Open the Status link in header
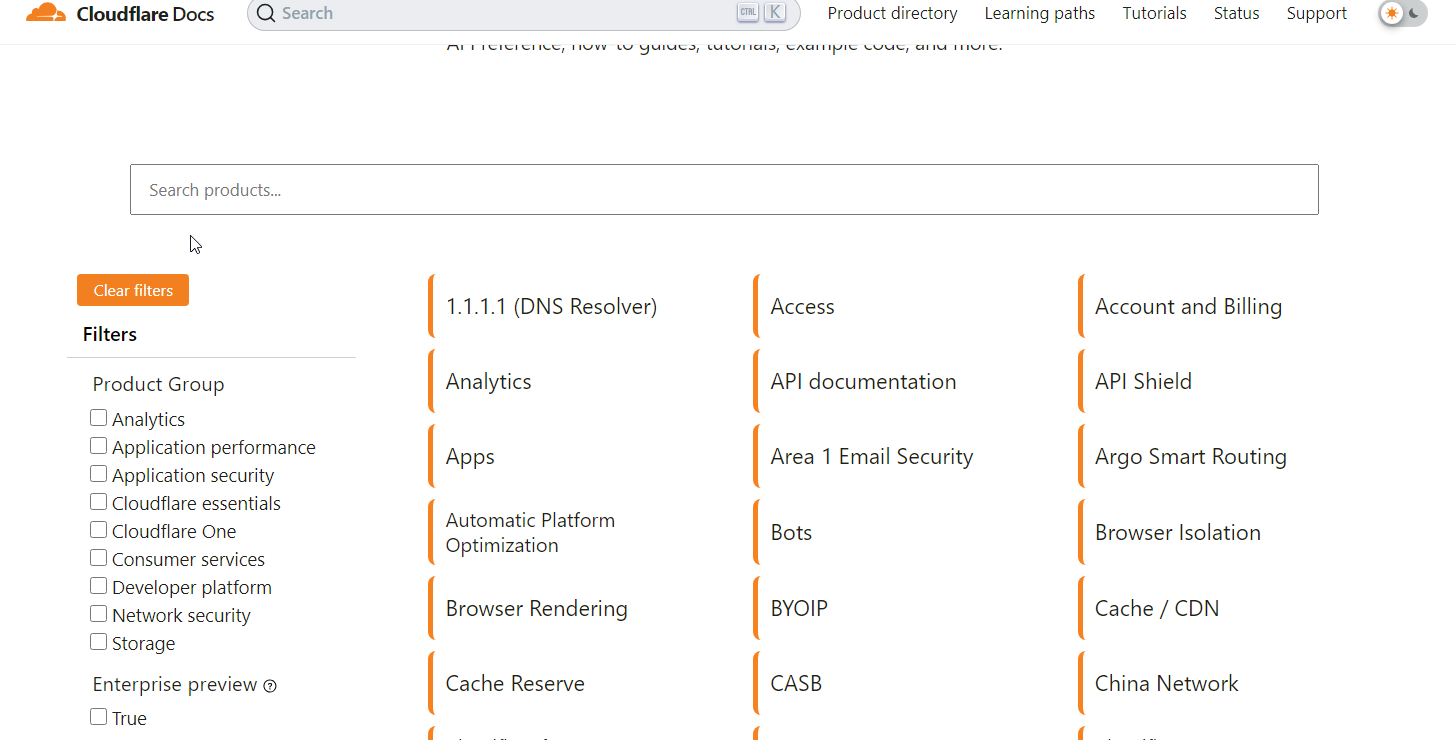Screen dimensions: 1456x740 click(x=1236, y=13)
